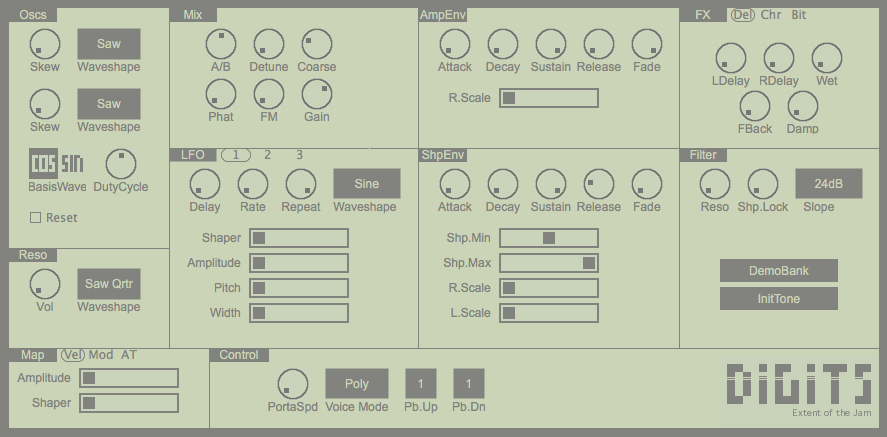Click the A/B mix knob
This screenshot has width=887, height=437.
[220, 44]
